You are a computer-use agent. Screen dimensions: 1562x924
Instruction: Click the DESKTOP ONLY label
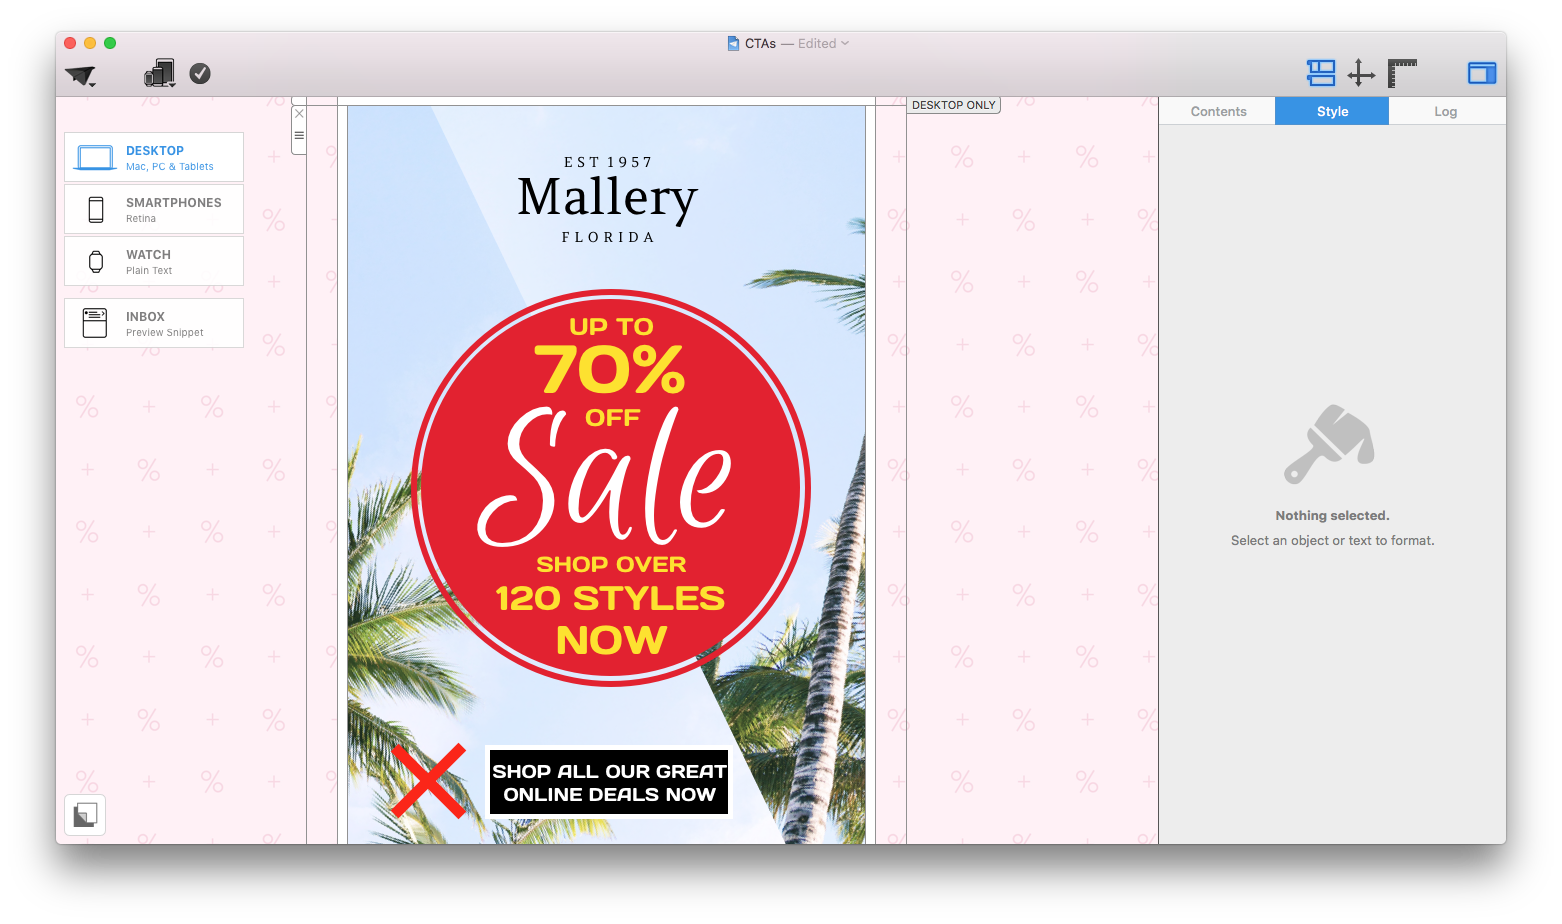(x=954, y=105)
